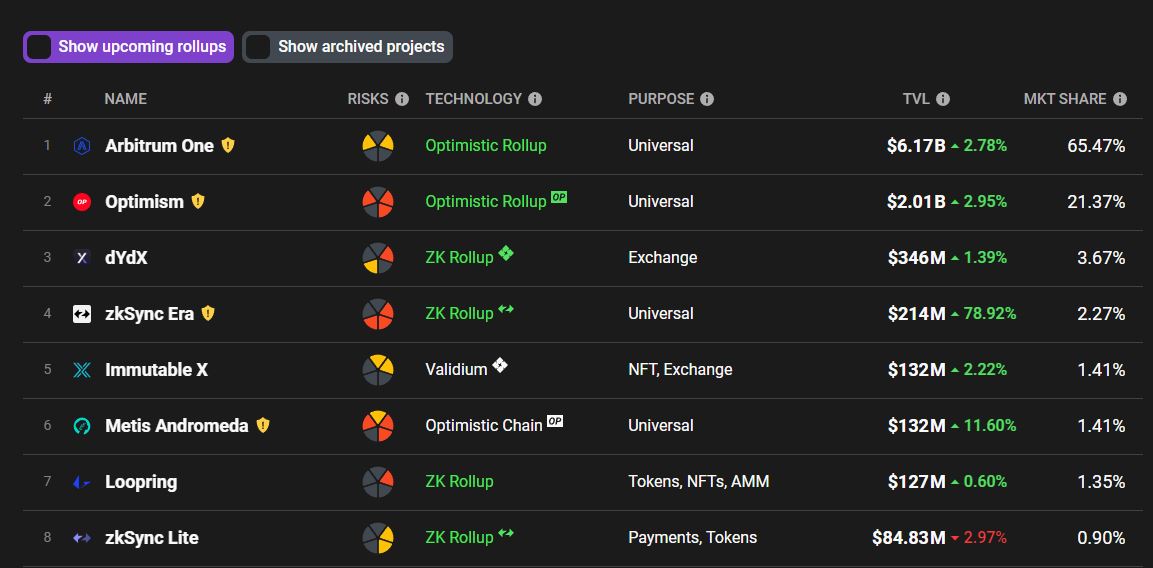Open the TECHNOLOGY column info icon
The width and height of the screenshot is (1153, 568).
pyautogui.click(x=535, y=99)
